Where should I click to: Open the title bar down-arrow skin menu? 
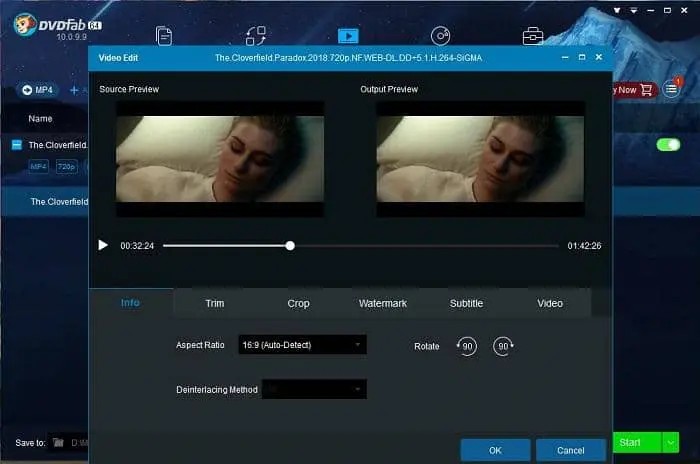[617, 10]
